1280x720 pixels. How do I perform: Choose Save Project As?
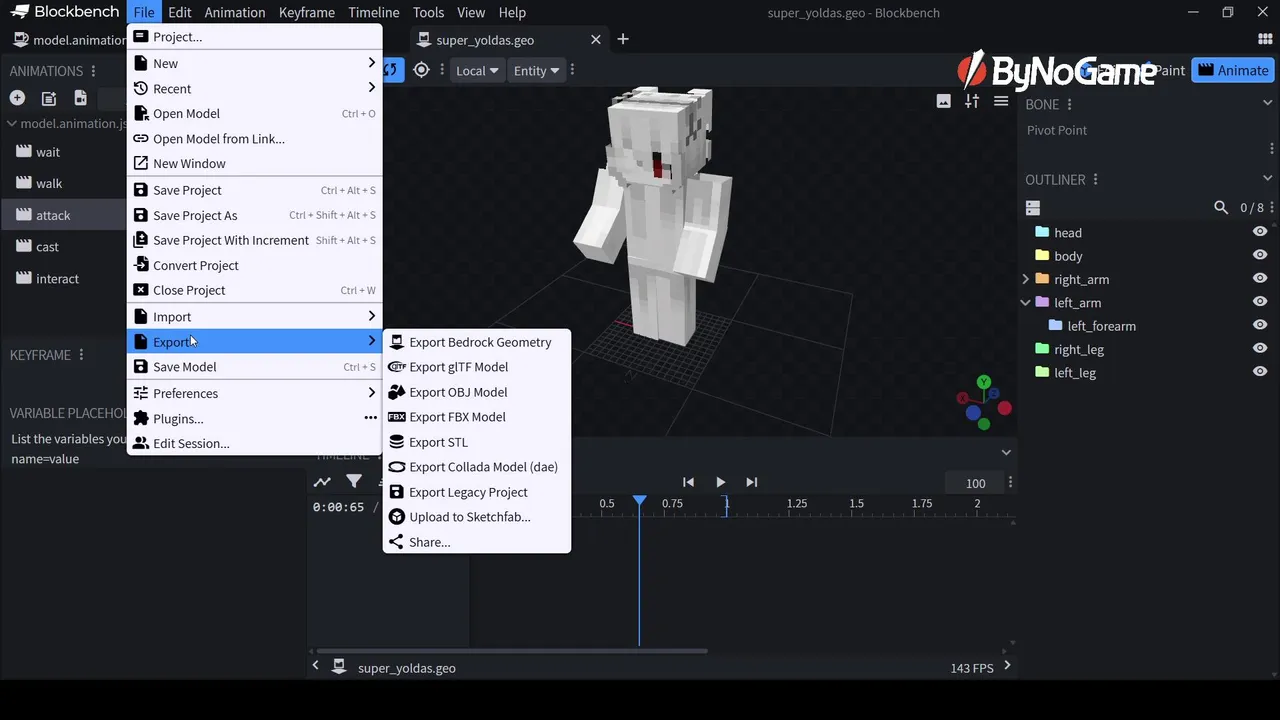point(255,215)
